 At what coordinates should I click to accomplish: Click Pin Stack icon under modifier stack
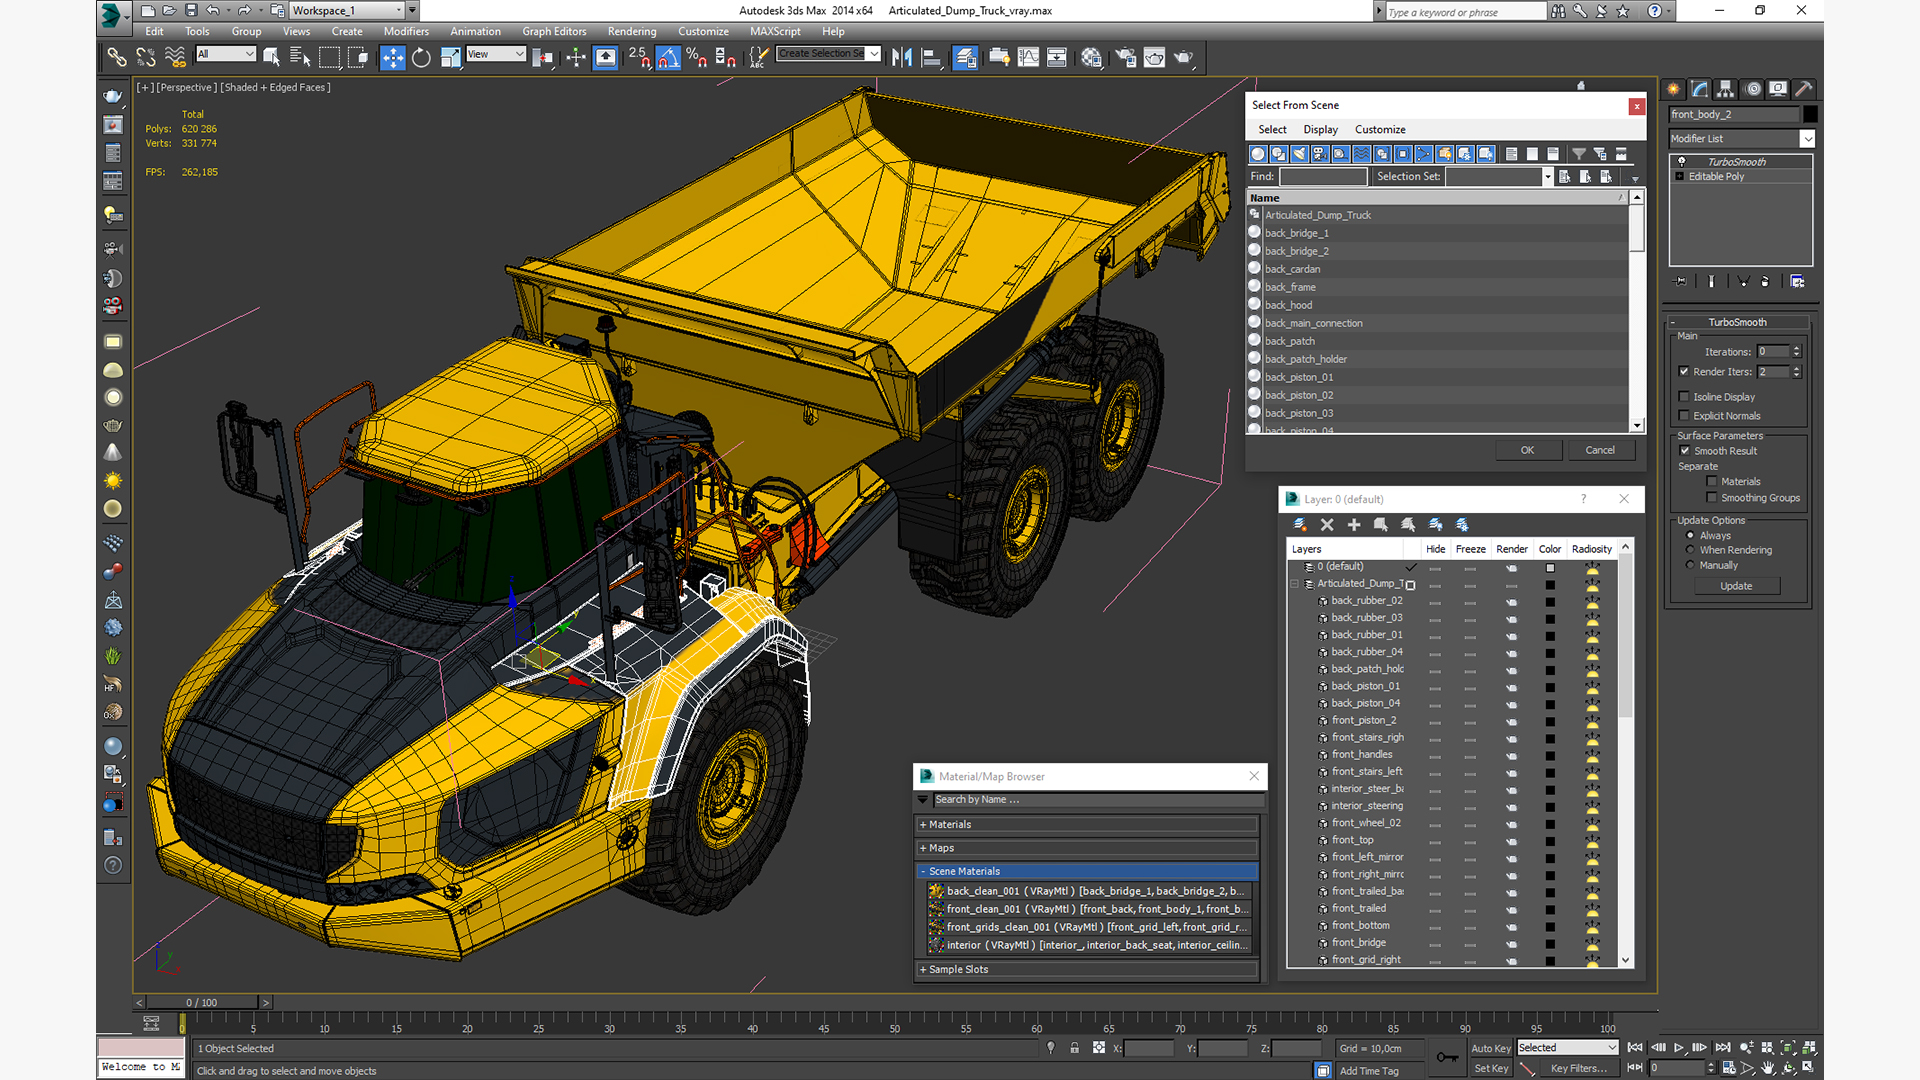tap(1680, 282)
